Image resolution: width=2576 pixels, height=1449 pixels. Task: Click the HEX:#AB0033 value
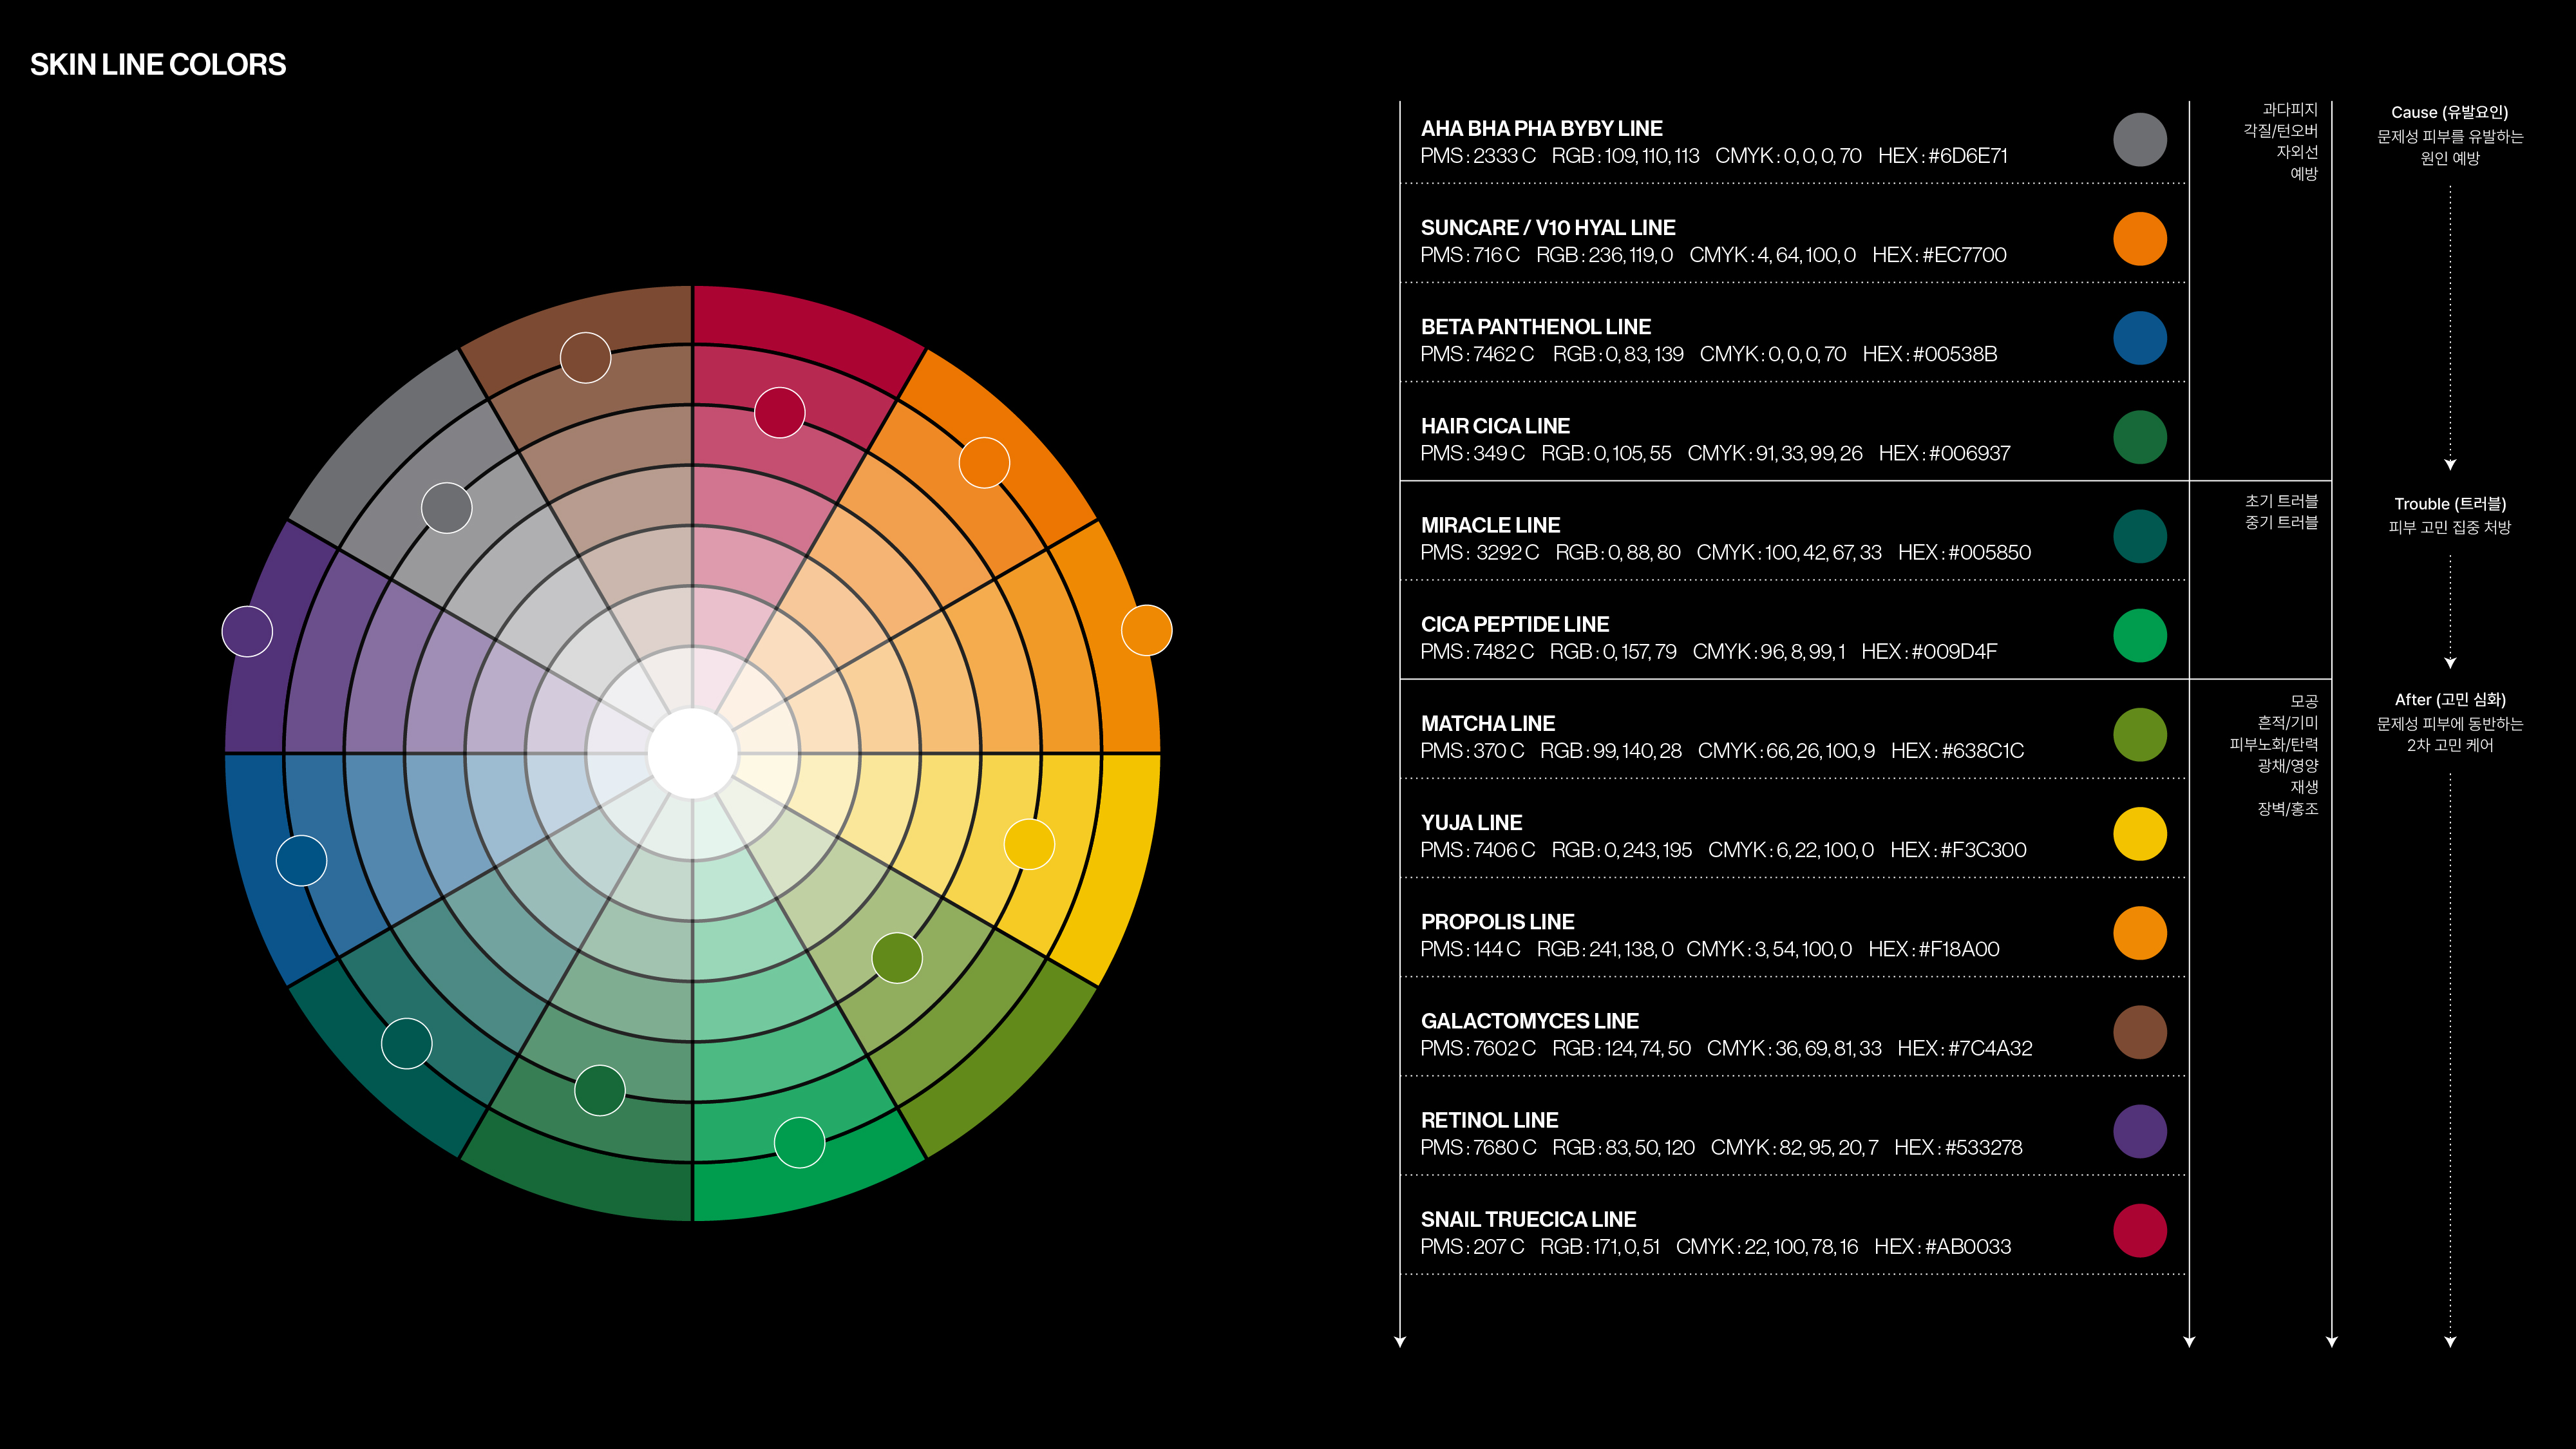coord(1942,1246)
